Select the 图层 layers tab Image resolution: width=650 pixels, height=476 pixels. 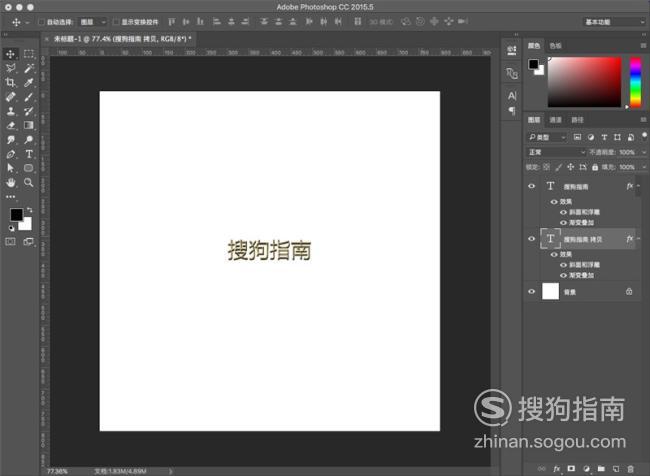point(534,120)
